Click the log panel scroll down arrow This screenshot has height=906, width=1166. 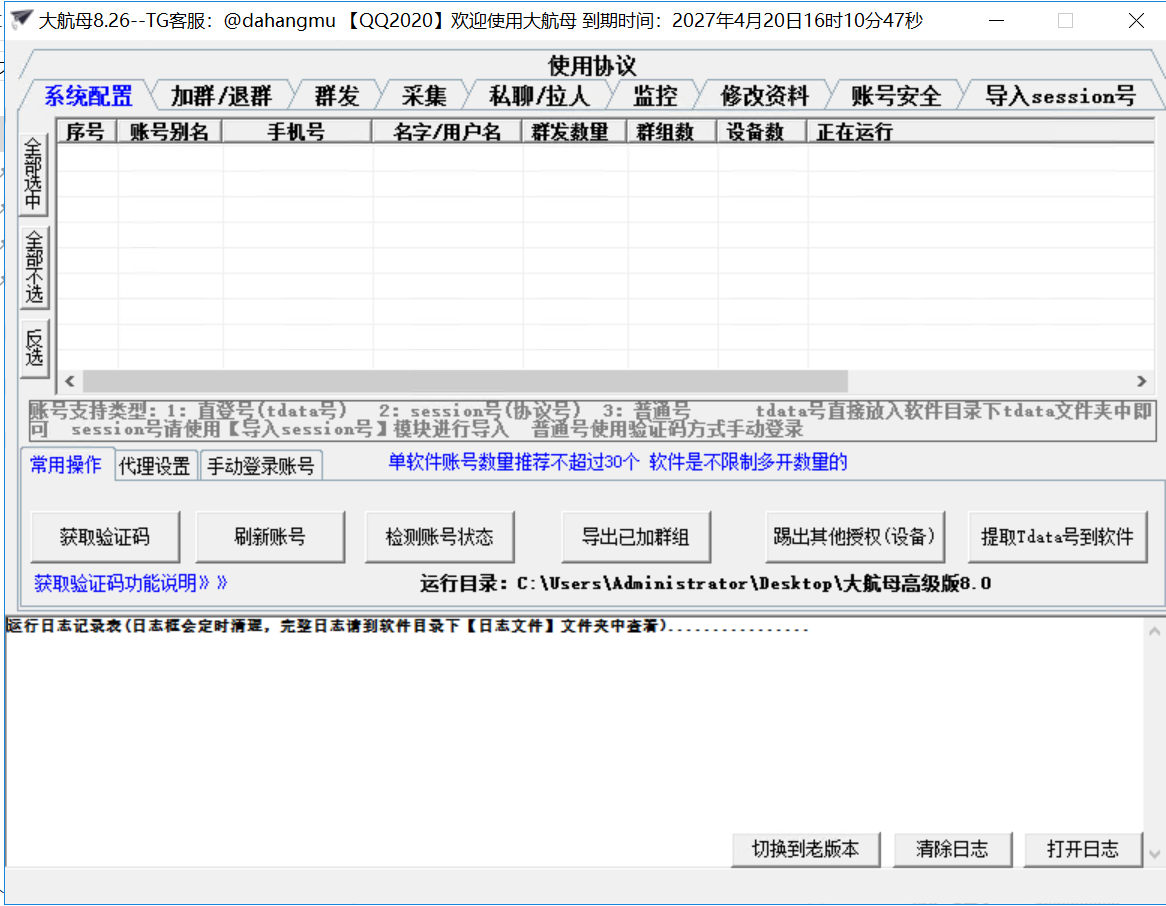click(1155, 854)
